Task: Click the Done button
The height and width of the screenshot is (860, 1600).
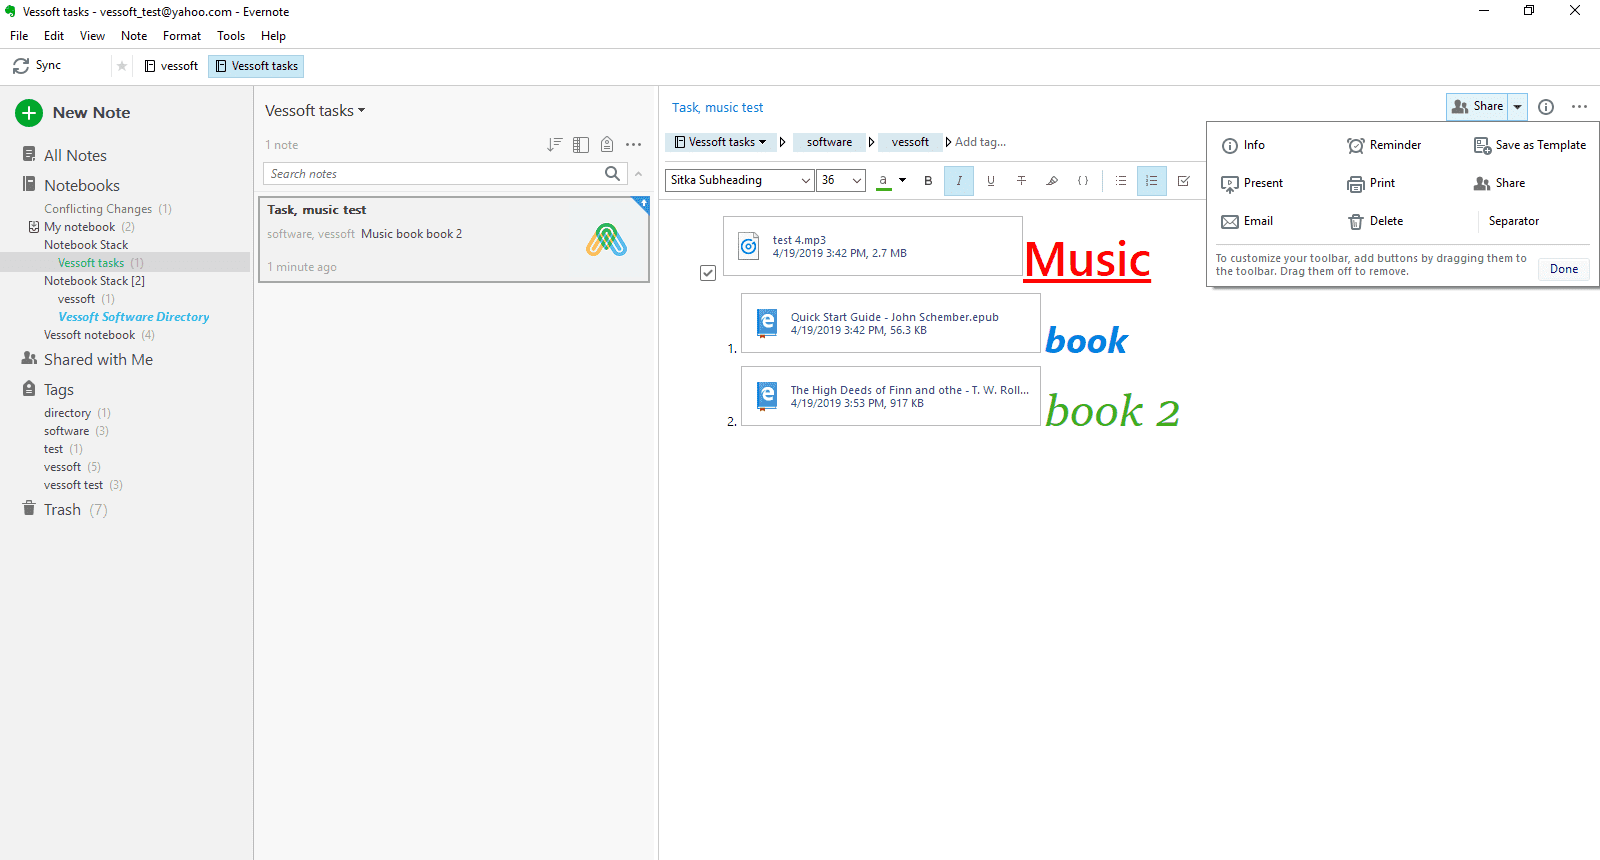Action: tap(1564, 269)
